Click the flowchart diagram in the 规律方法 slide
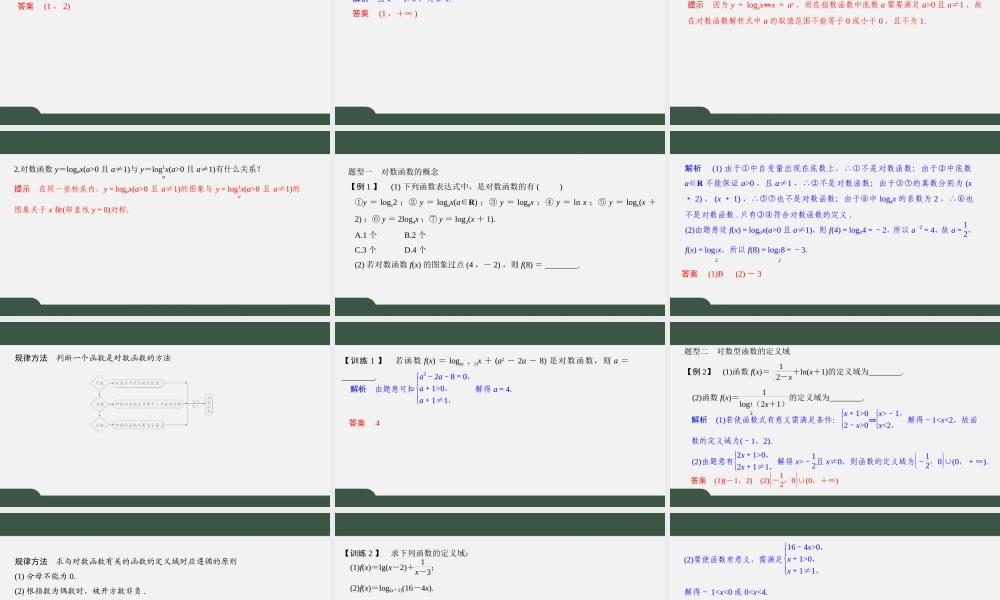 pyautogui.click(x=152, y=404)
